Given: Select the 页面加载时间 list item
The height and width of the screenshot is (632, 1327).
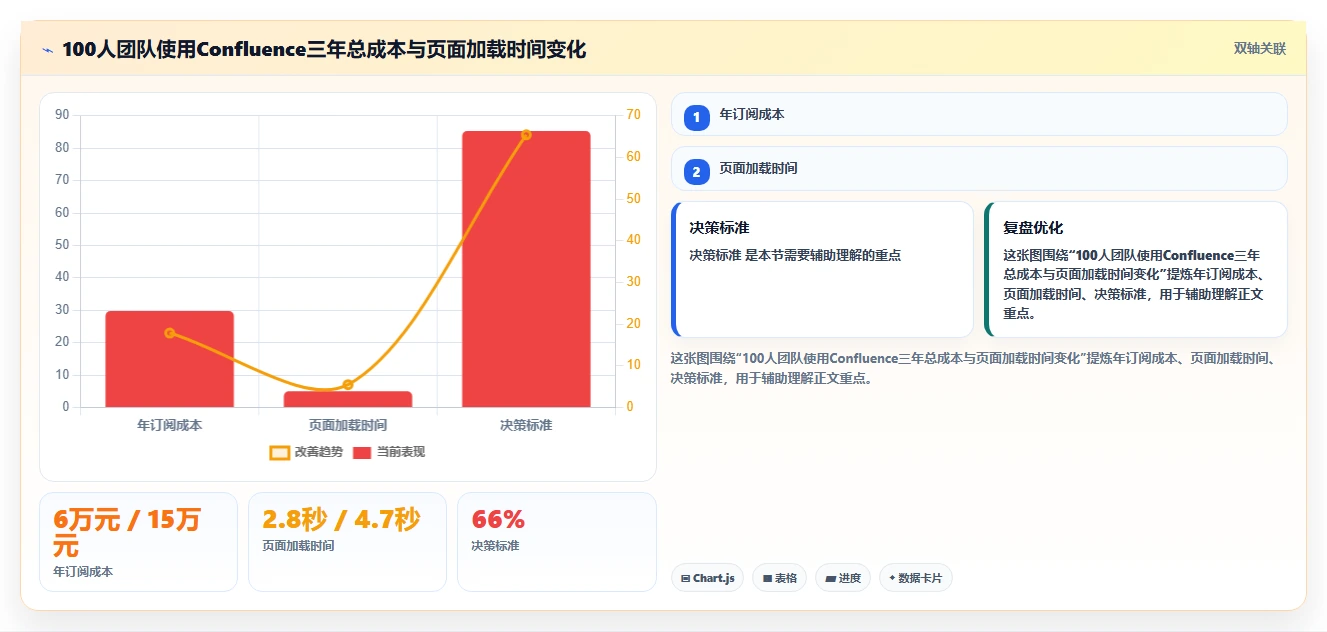Looking at the screenshot, I should pos(979,168).
